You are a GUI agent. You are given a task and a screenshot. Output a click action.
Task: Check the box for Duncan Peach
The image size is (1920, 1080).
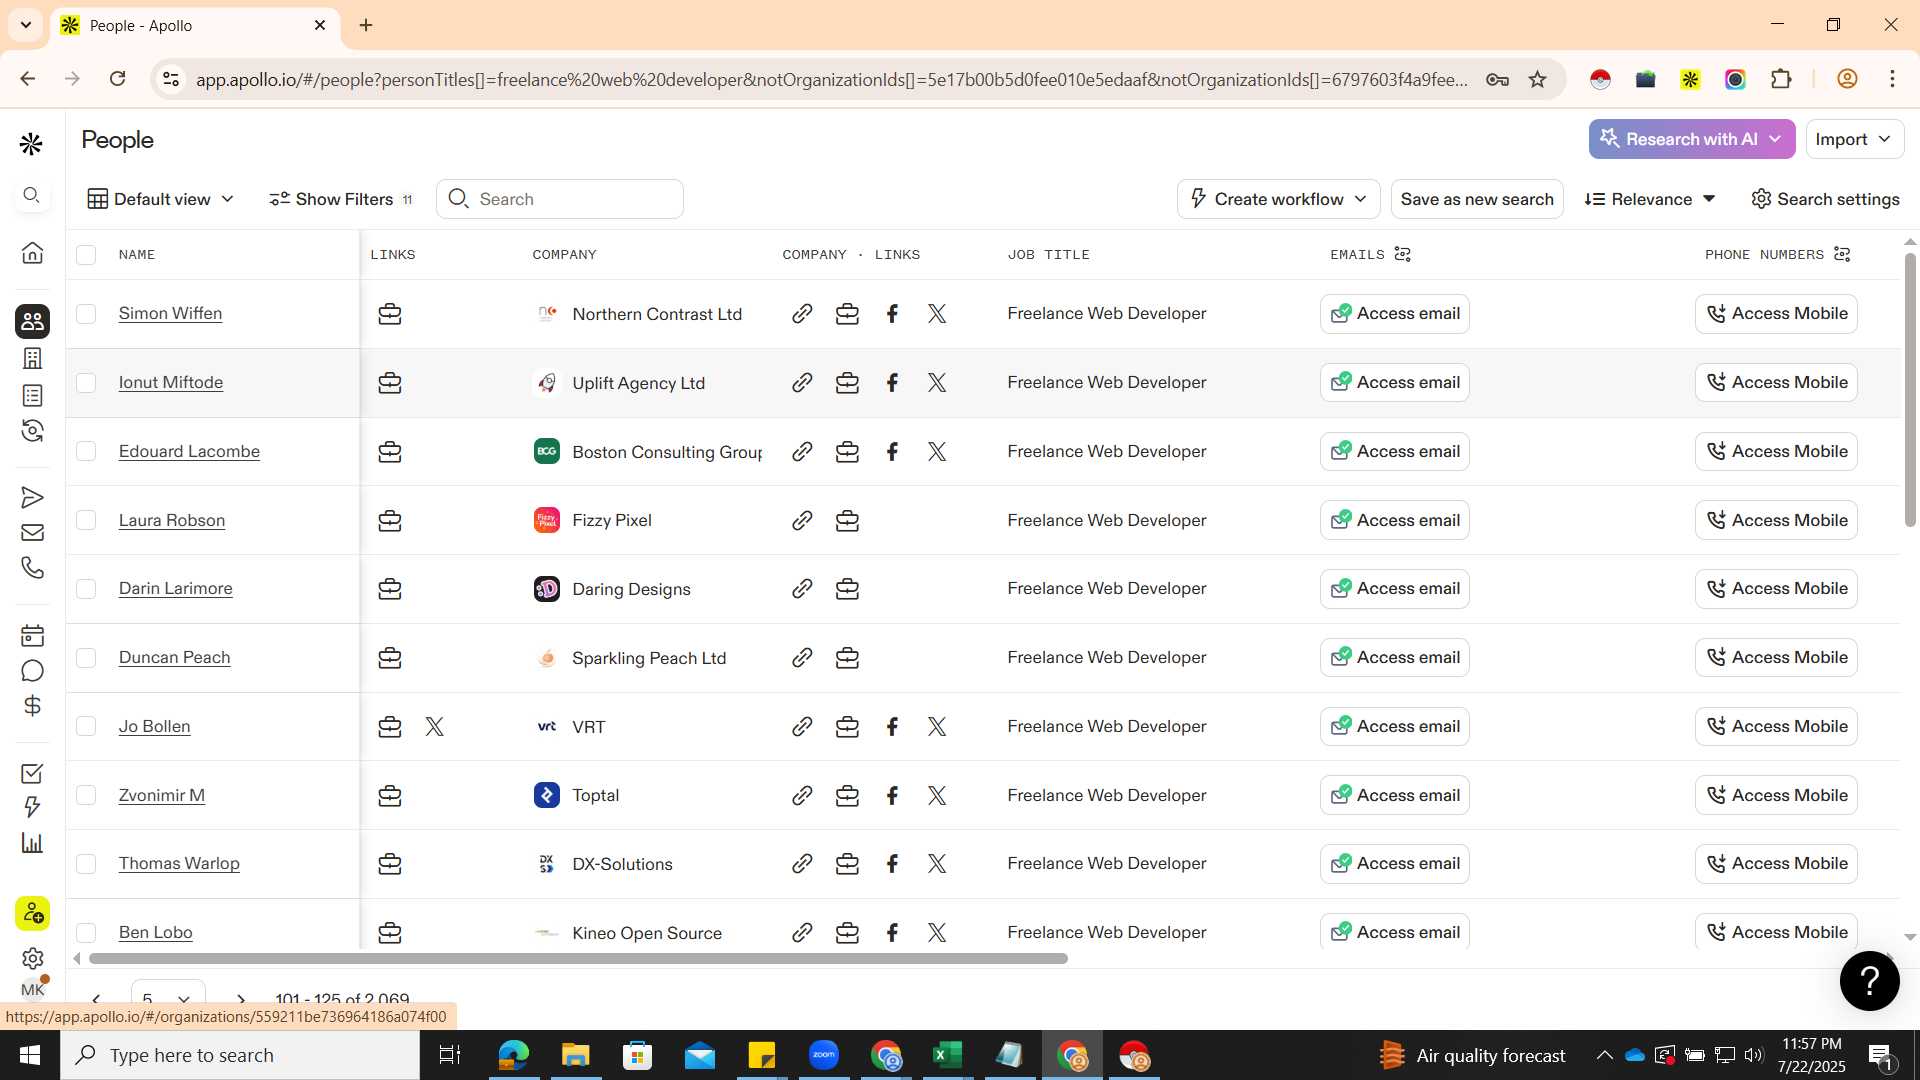click(86, 658)
